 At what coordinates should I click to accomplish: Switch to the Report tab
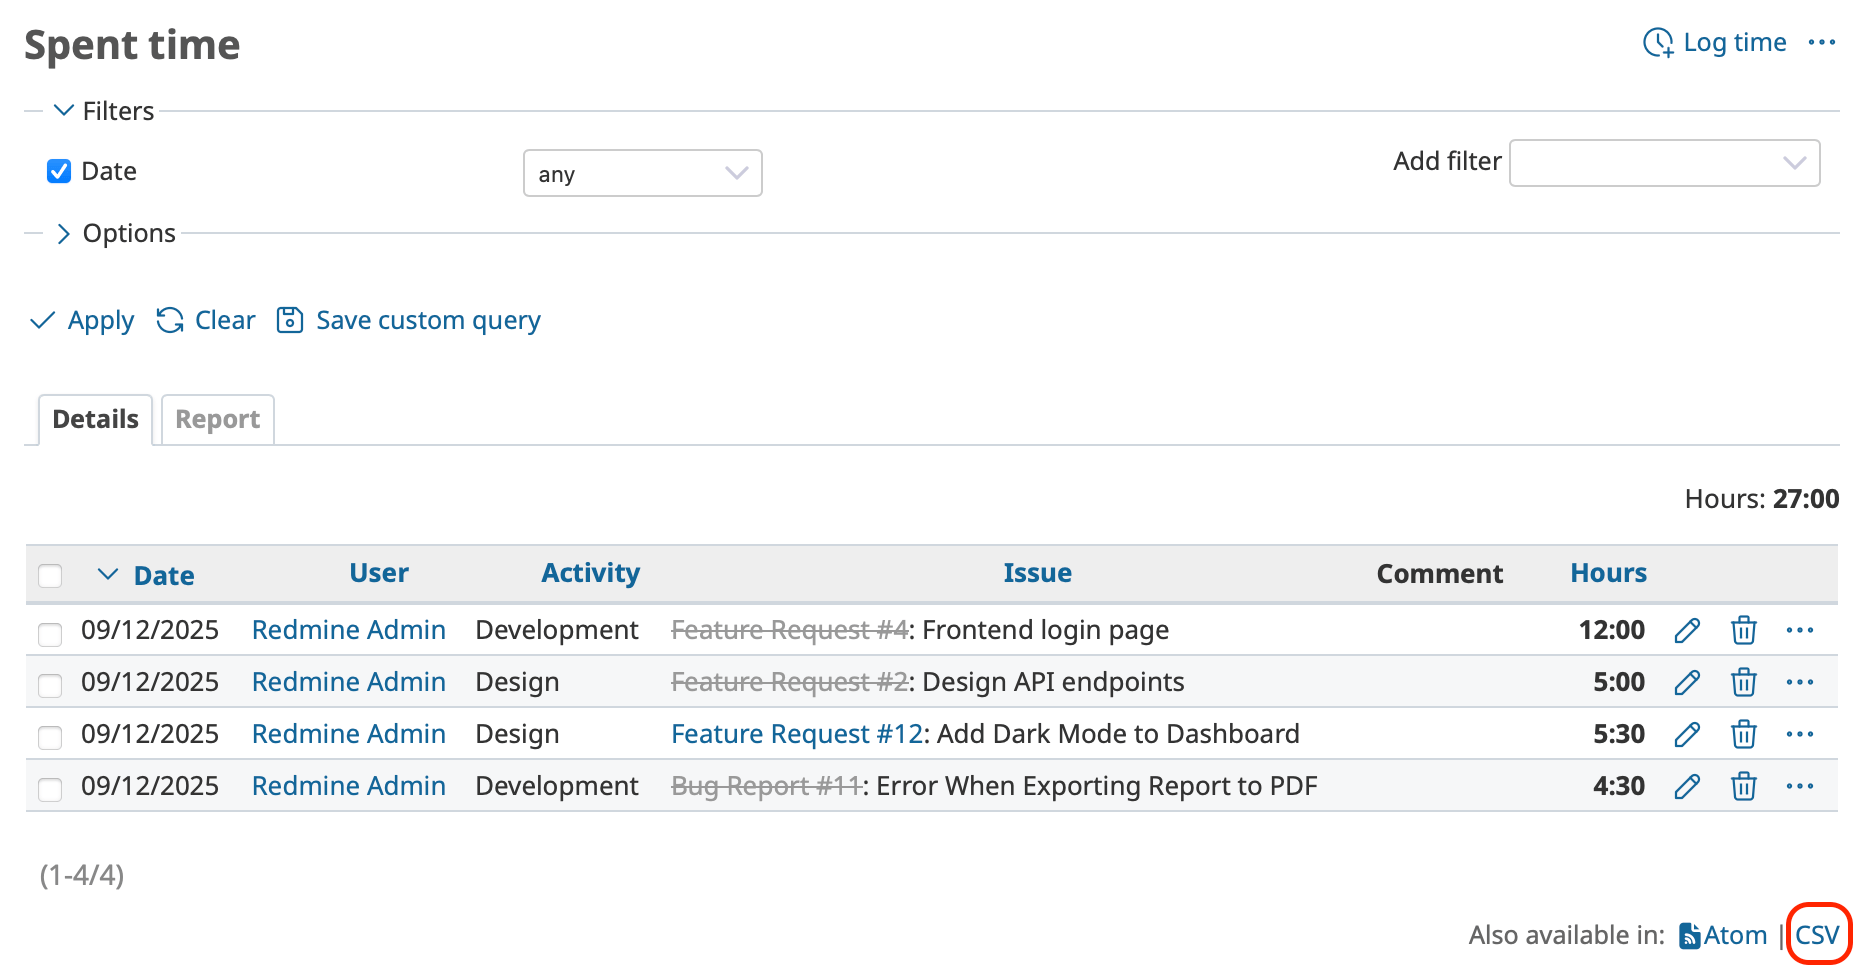(x=217, y=420)
